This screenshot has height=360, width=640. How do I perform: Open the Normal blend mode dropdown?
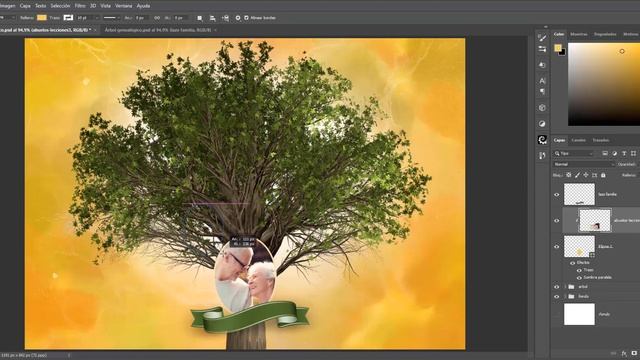pos(584,164)
